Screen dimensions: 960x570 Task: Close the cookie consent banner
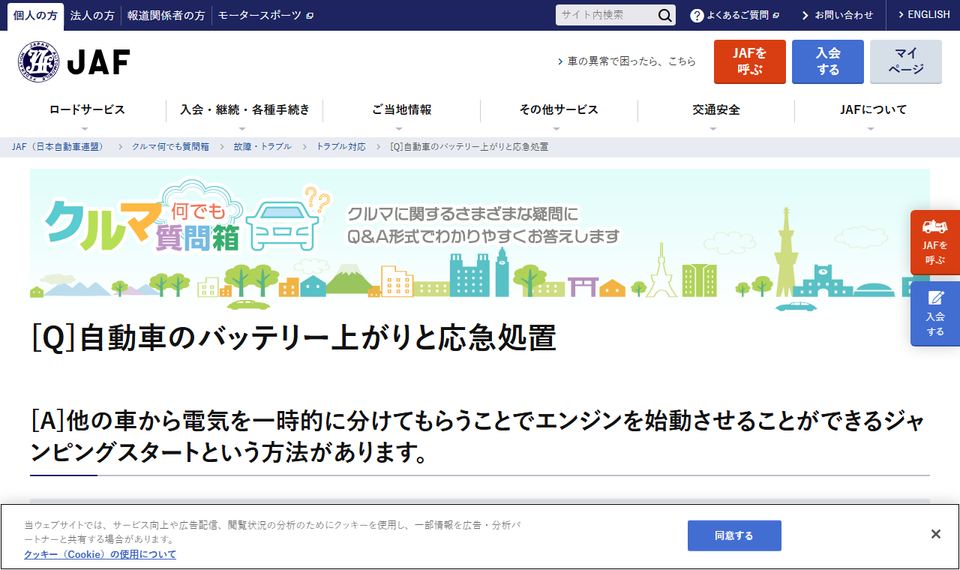click(936, 534)
